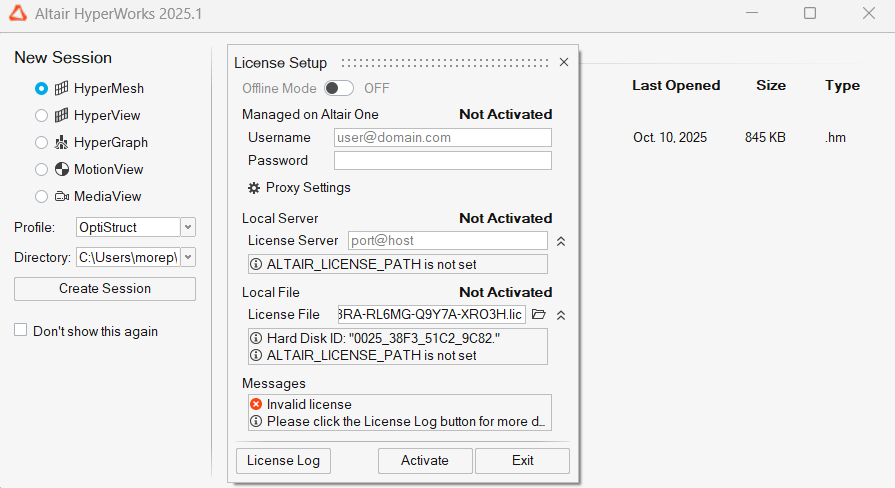Click the 845 KB size value
The height and width of the screenshot is (488, 895).
765,138
